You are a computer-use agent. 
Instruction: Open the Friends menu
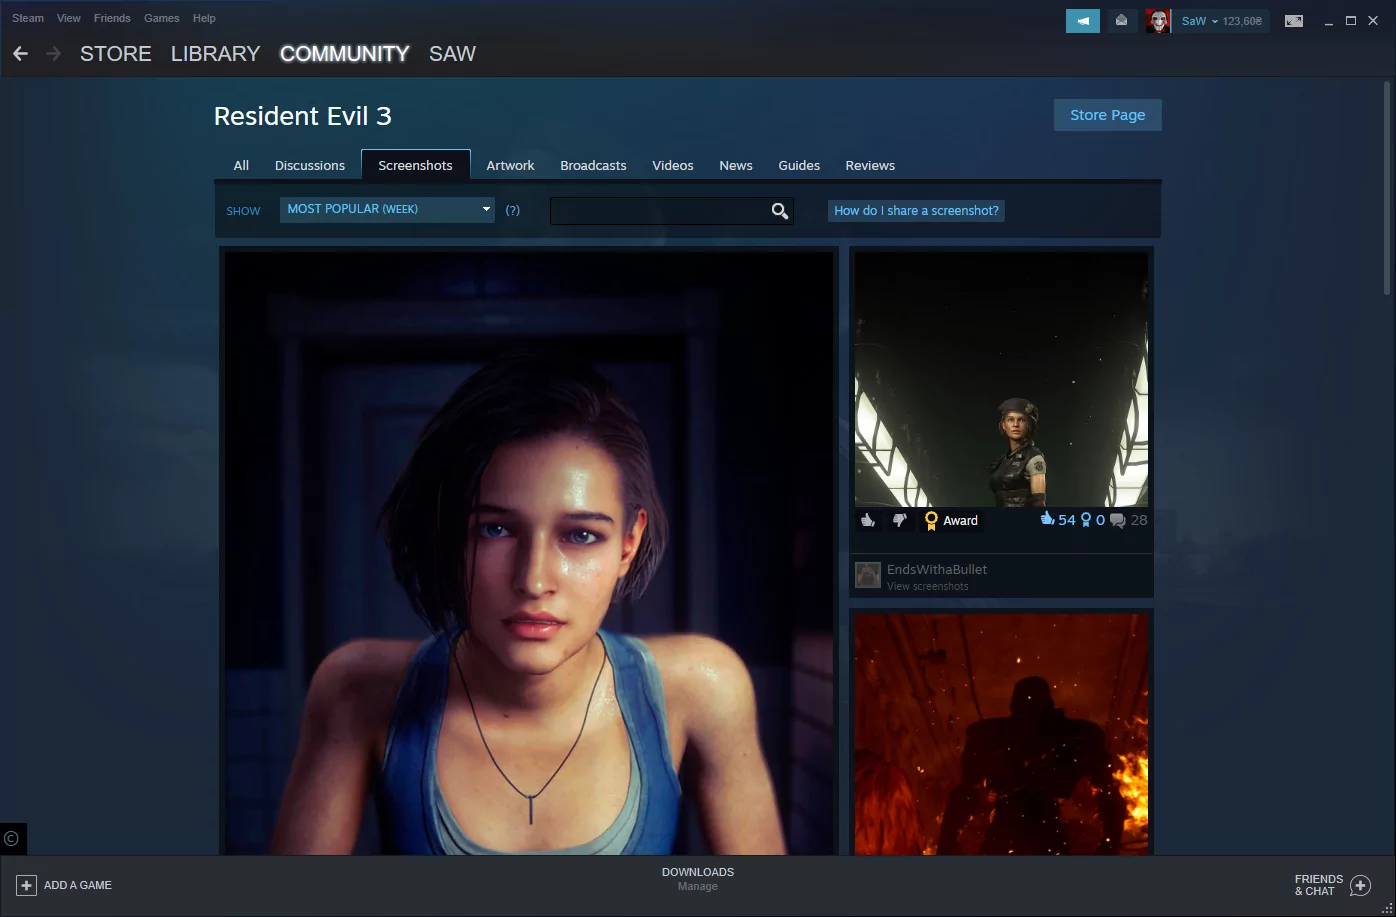(x=112, y=18)
